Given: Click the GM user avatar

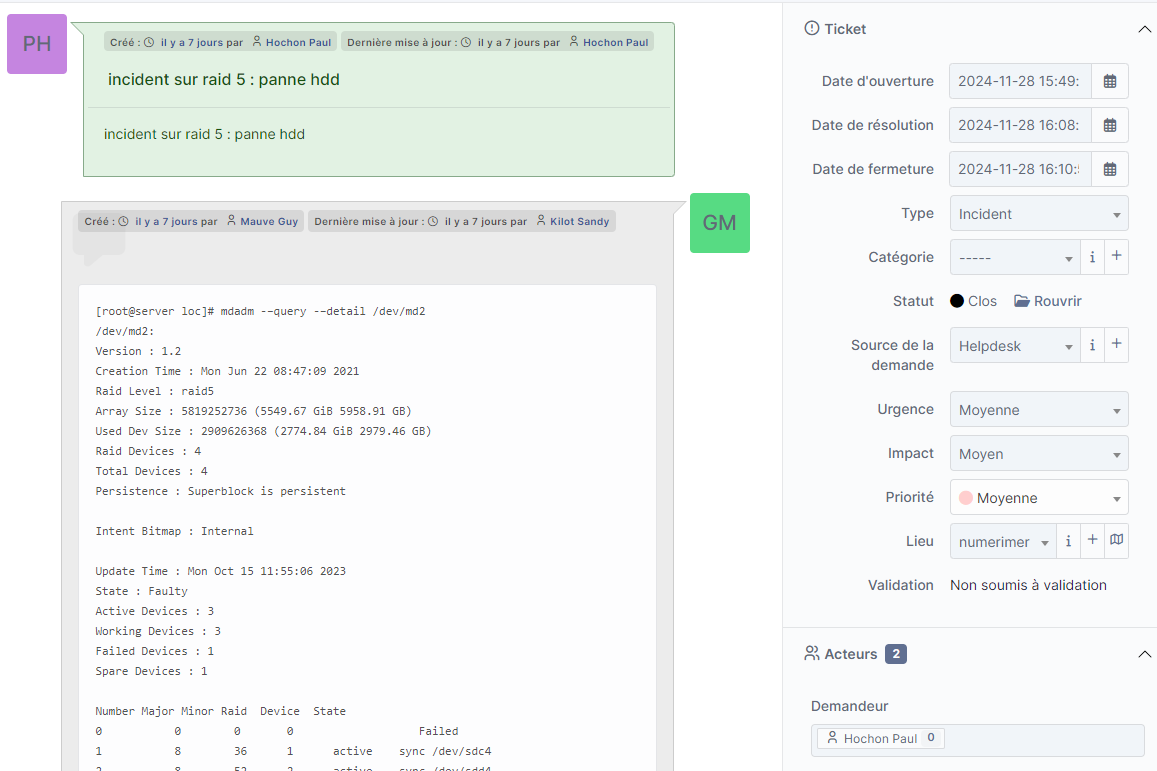Looking at the screenshot, I should click(719, 223).
